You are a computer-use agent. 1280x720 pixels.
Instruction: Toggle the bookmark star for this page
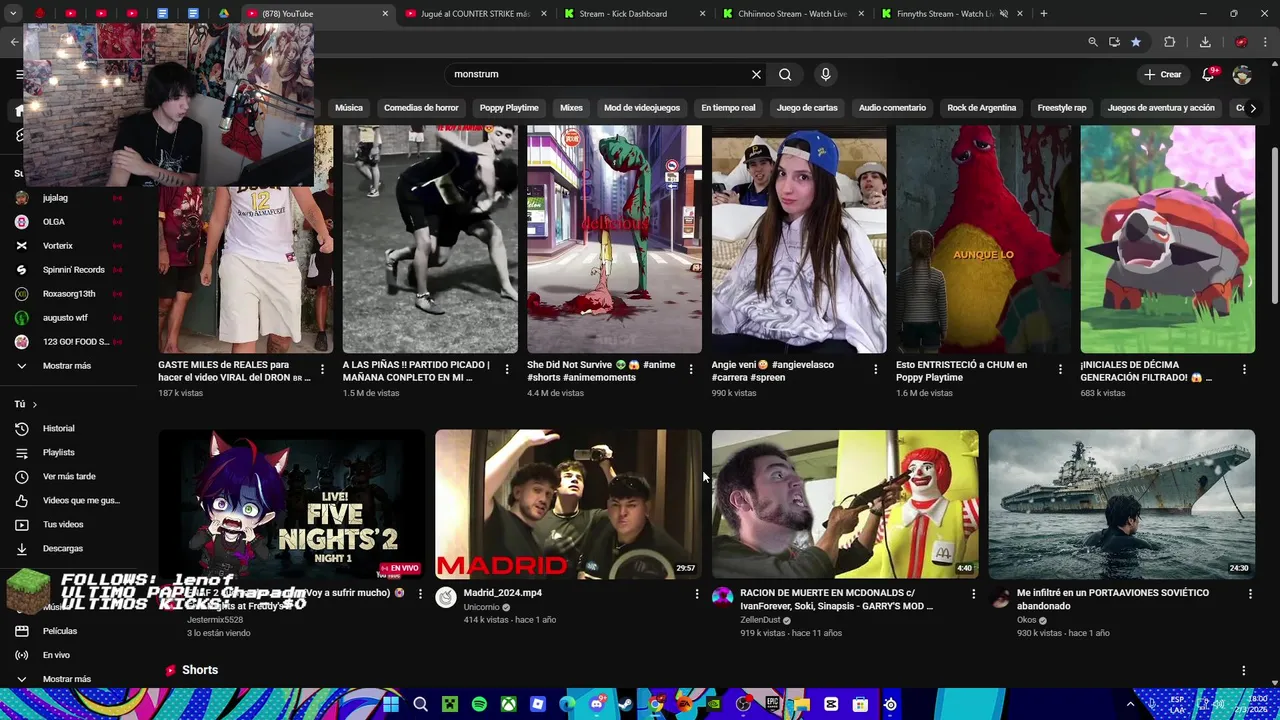1136,42
